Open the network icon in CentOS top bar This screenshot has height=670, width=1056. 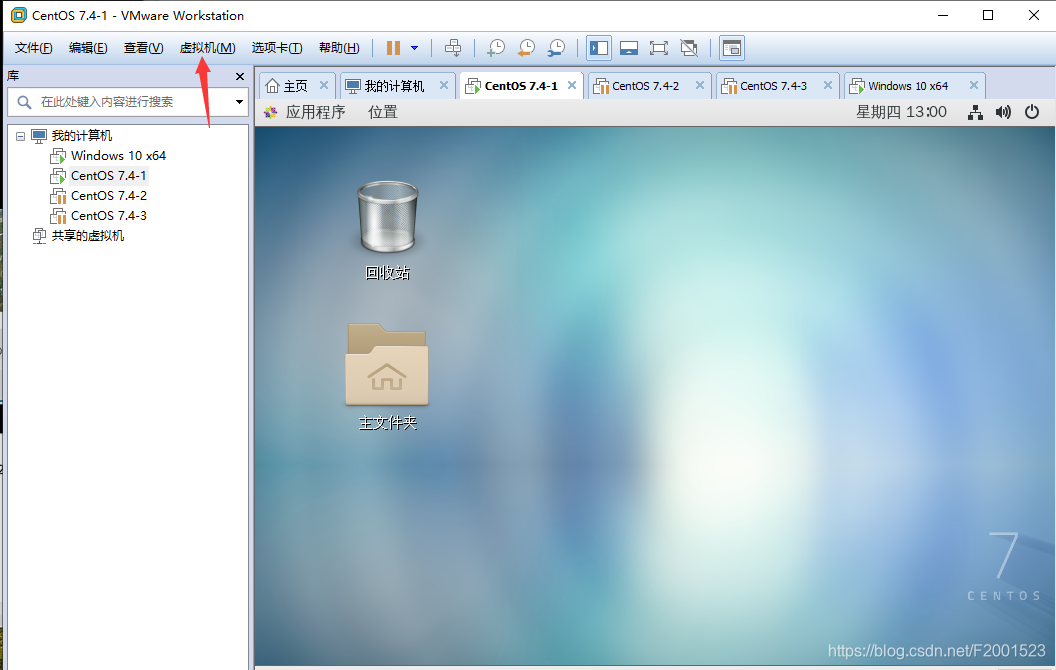point(975,112)
